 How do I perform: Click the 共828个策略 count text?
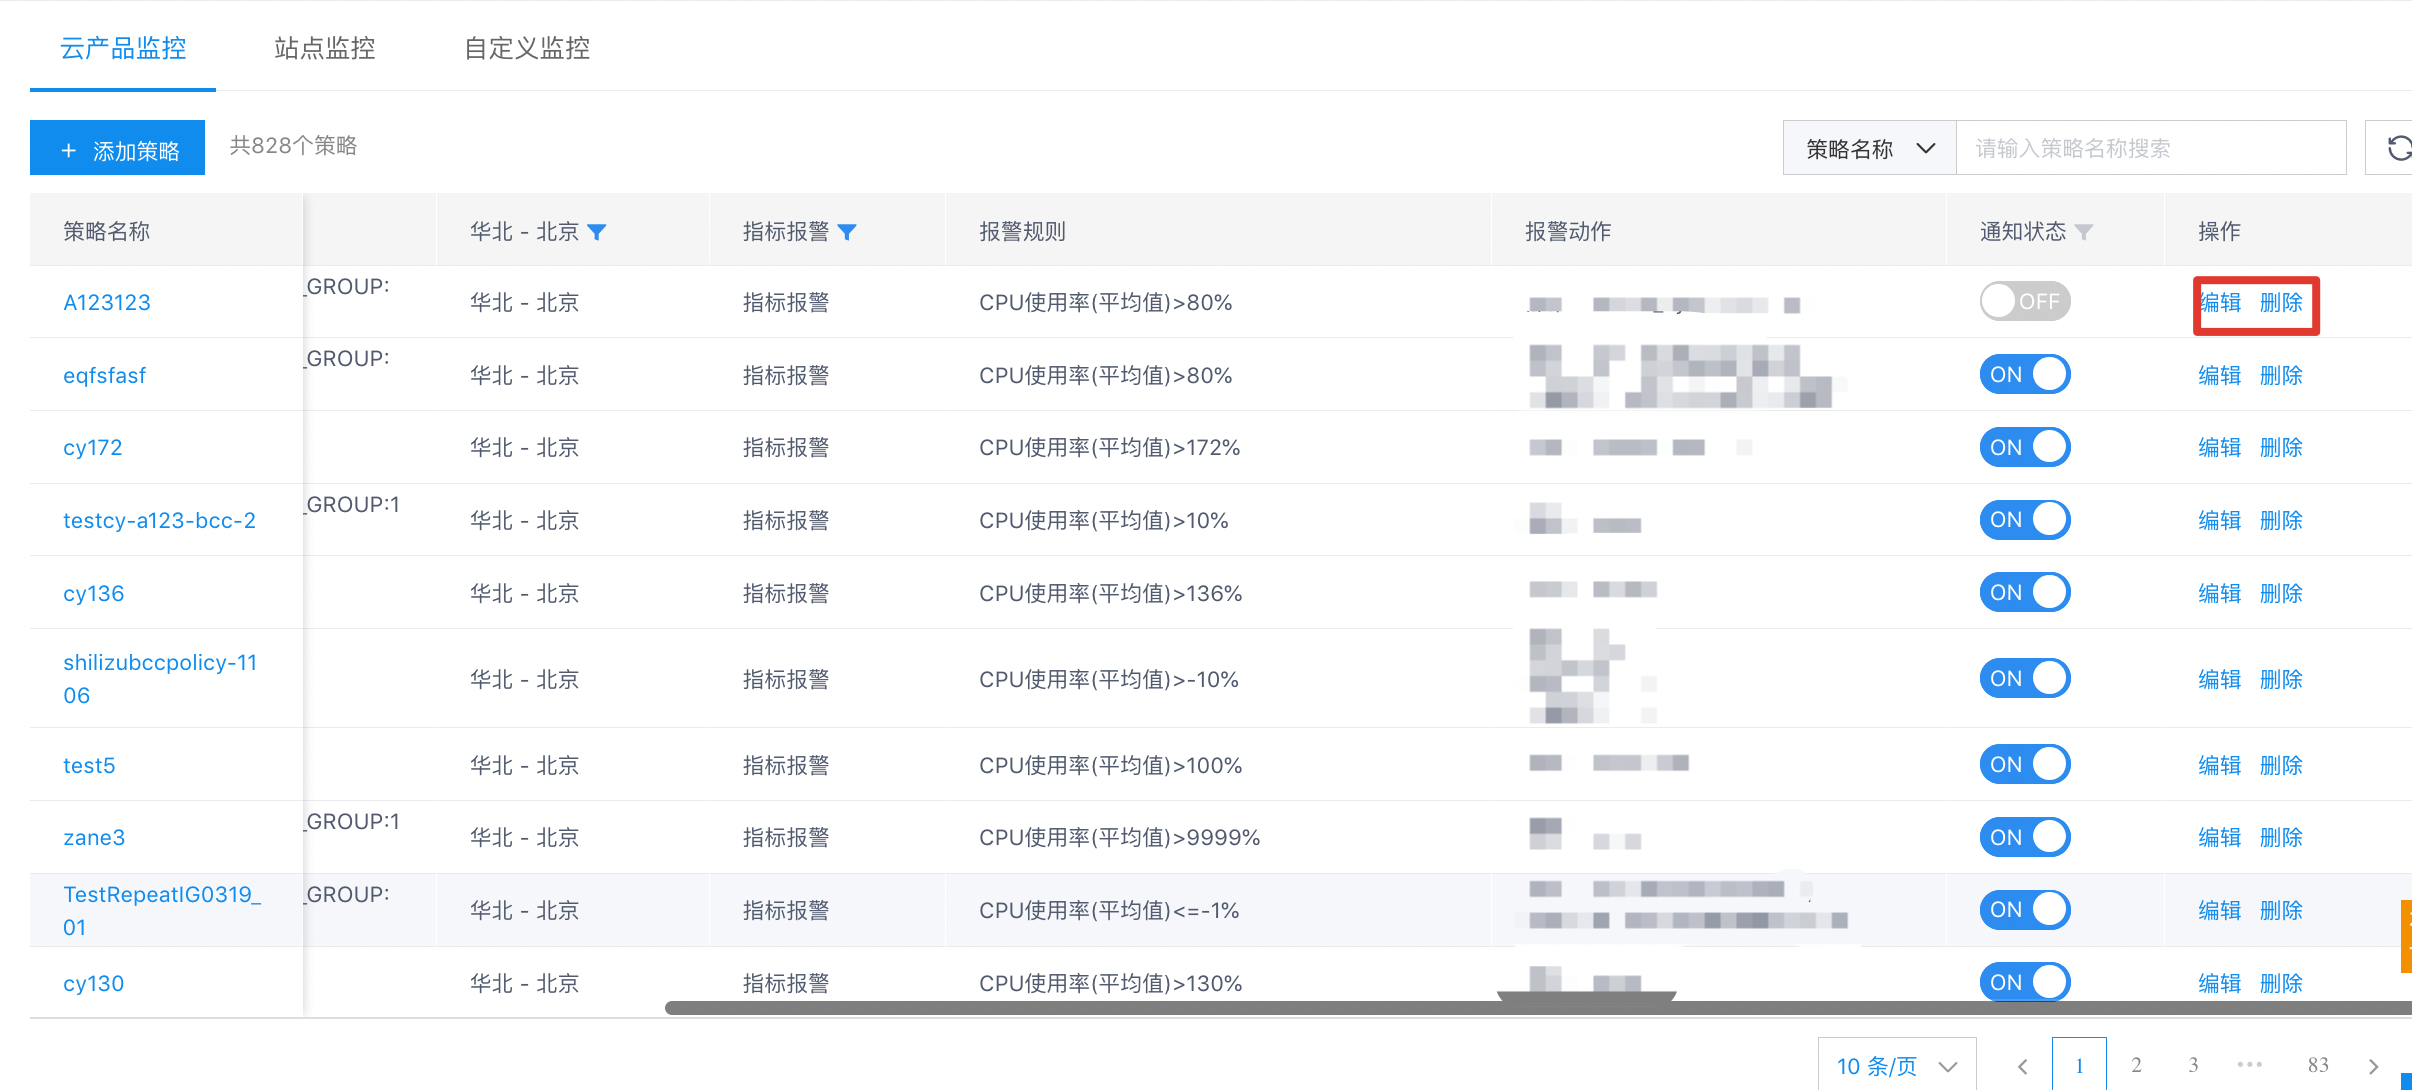(293, 146)
